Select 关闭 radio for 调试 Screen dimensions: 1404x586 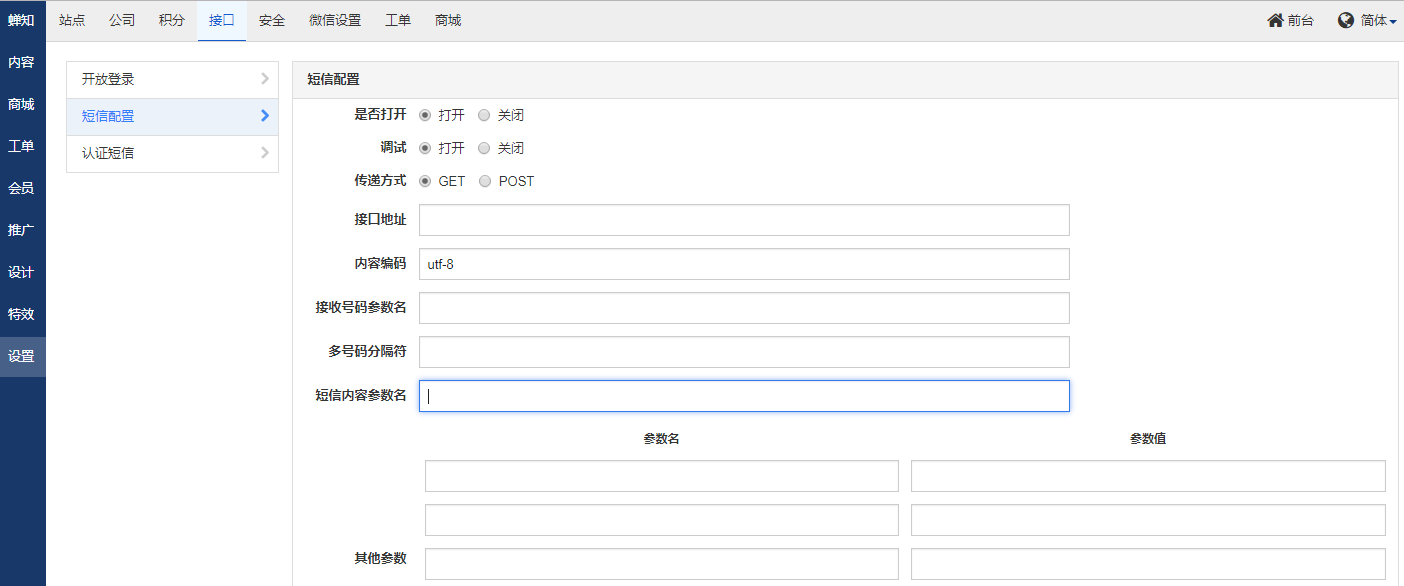tap(485, 148)
